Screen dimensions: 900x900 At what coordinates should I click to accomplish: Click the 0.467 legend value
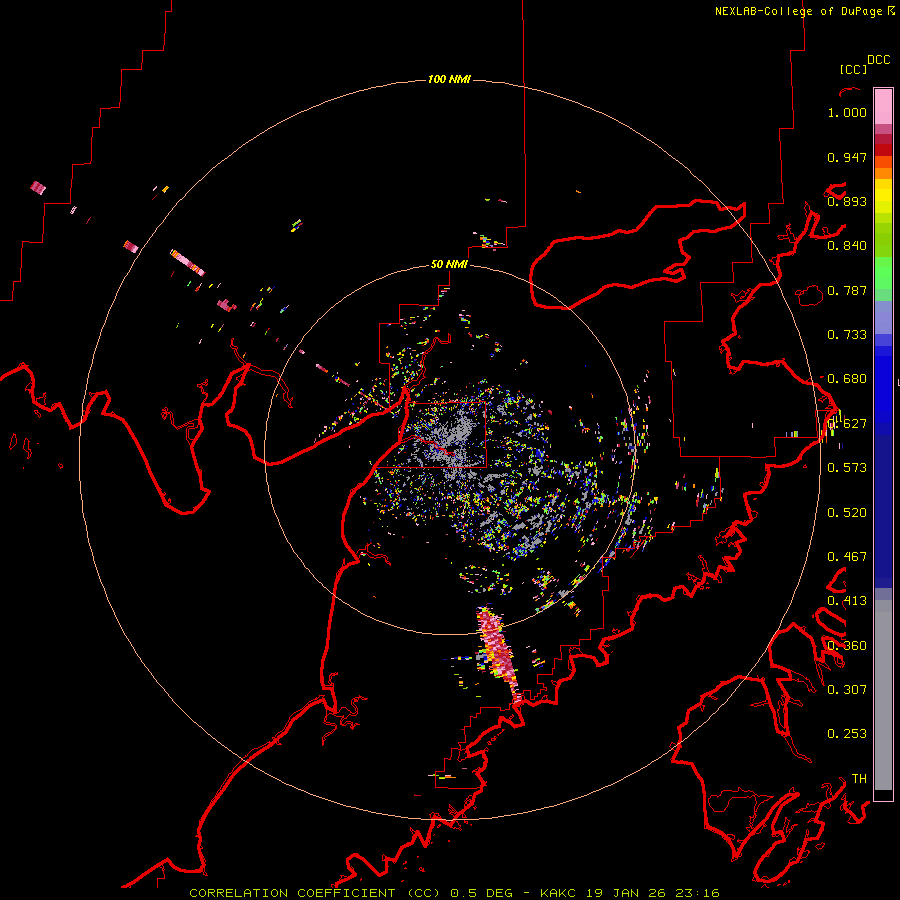847,557
